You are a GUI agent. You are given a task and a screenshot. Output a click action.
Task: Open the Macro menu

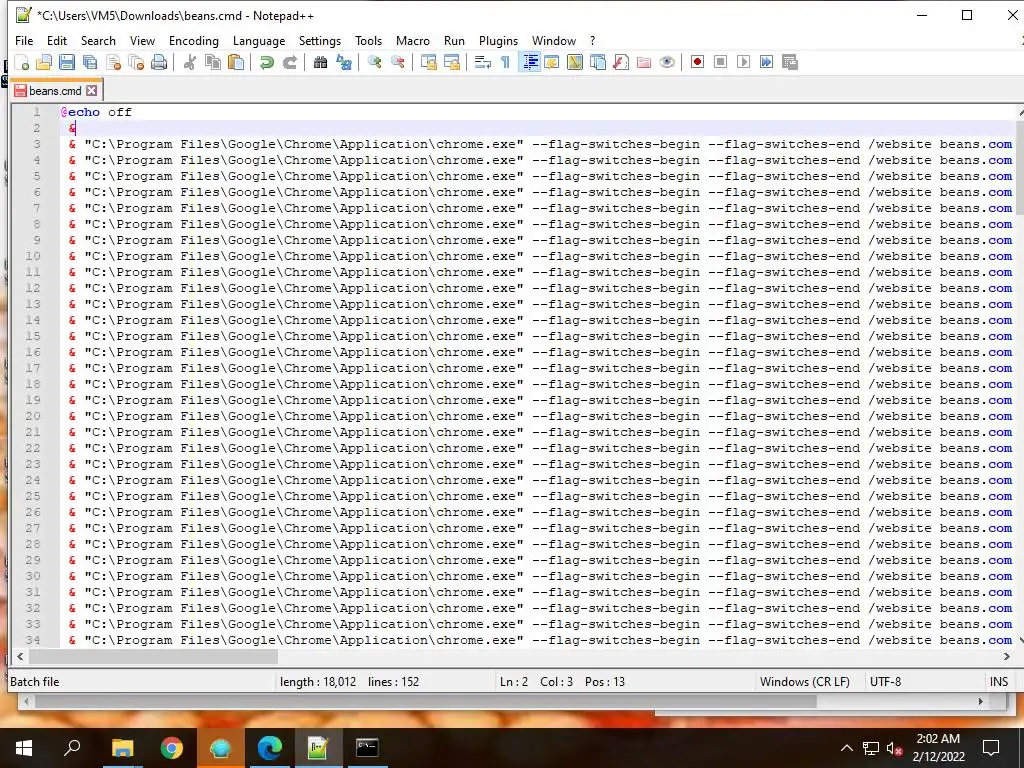tap(413, 40)
